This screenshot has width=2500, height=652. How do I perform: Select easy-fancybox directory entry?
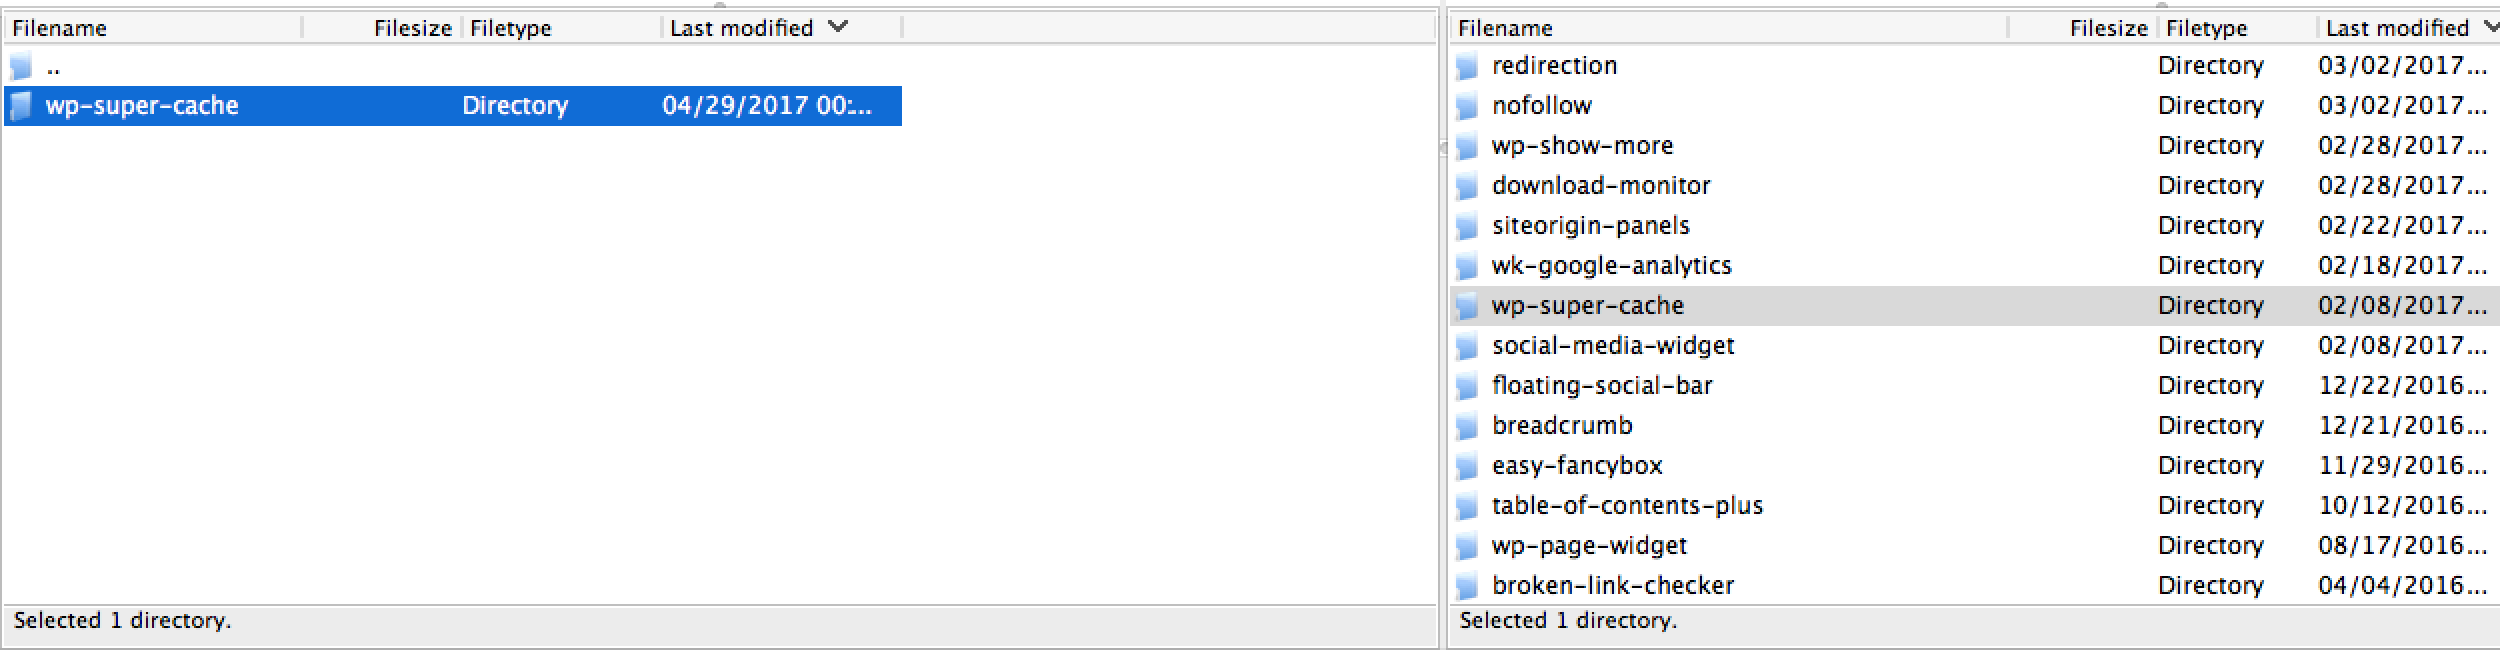pyautogui.click(x=1975, y=466)
